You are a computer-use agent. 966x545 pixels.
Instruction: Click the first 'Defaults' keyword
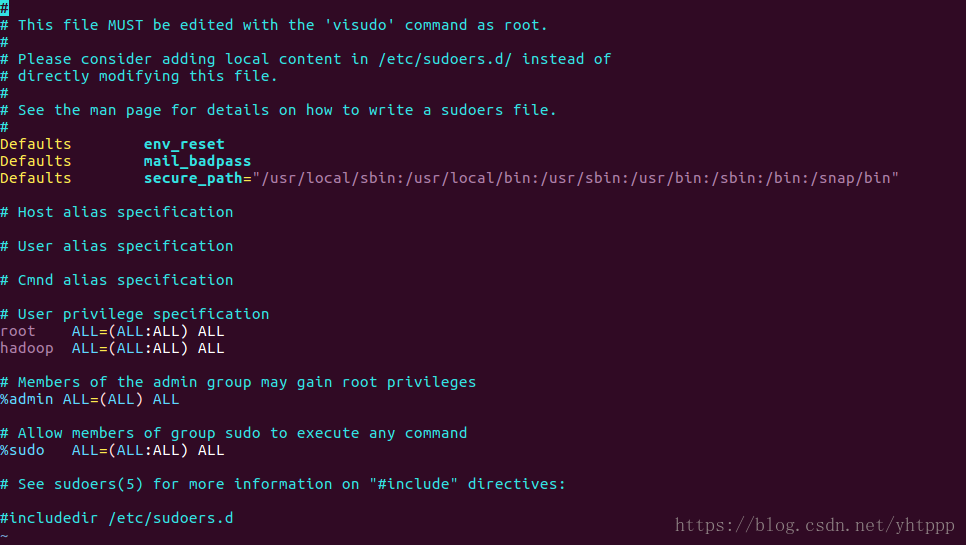click(36, 144)
